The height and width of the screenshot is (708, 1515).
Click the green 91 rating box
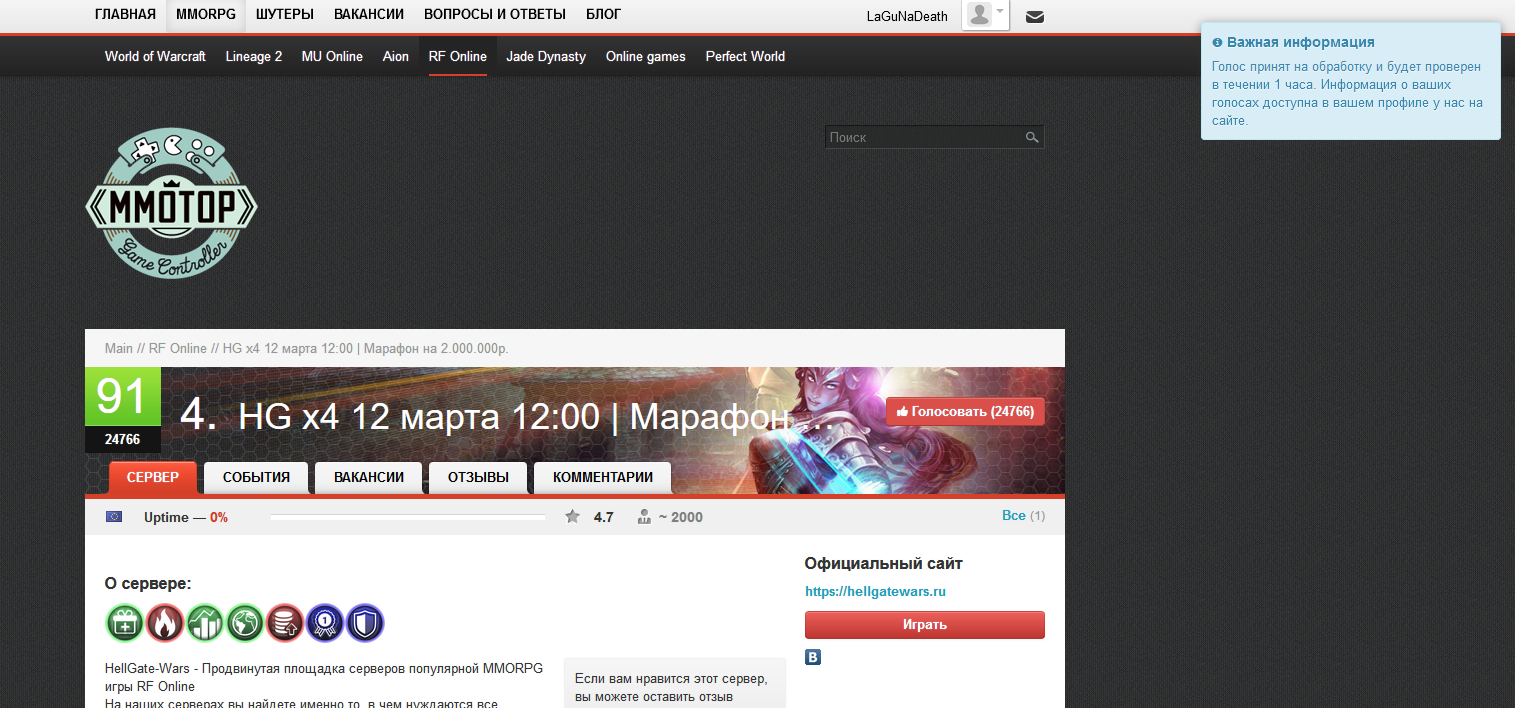[123, 398]
